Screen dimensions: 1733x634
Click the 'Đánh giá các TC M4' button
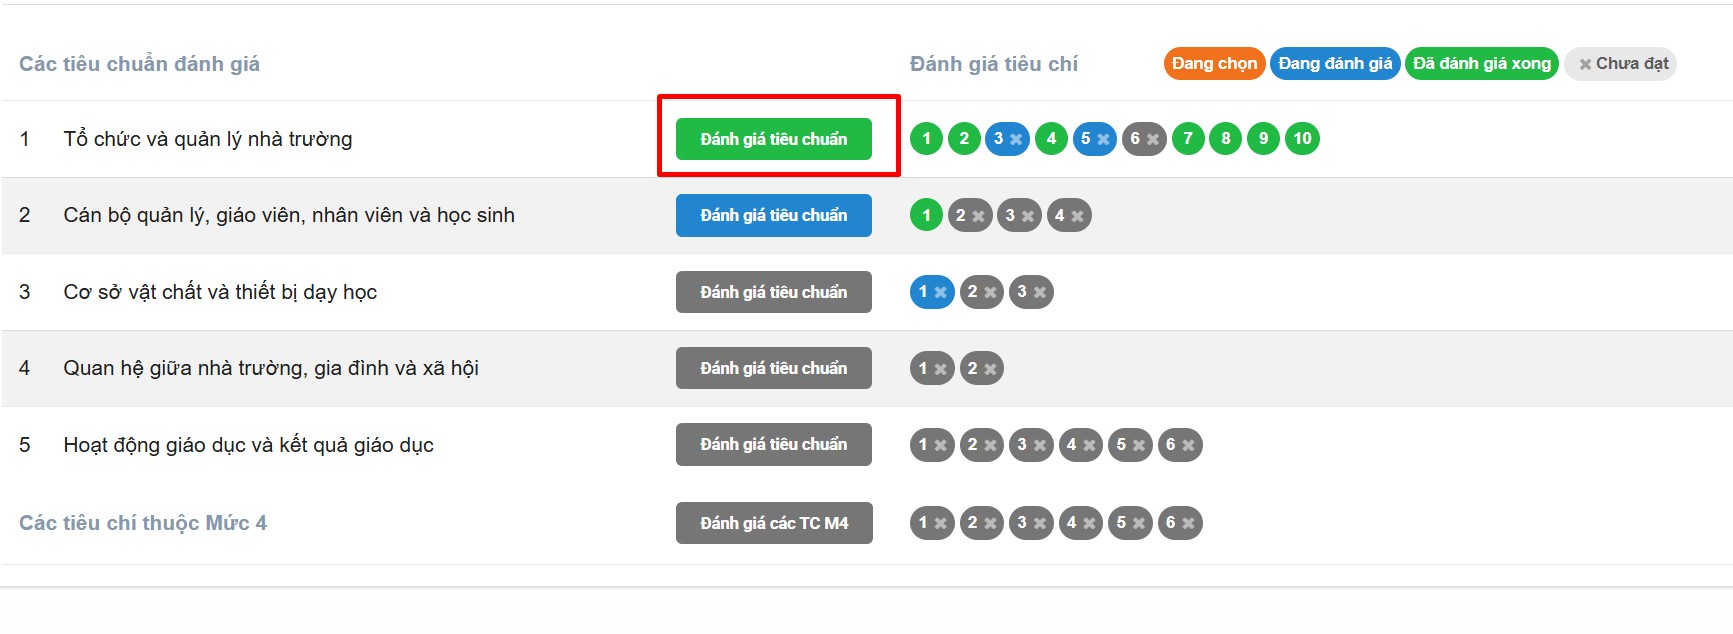click(x=773, y=523)
